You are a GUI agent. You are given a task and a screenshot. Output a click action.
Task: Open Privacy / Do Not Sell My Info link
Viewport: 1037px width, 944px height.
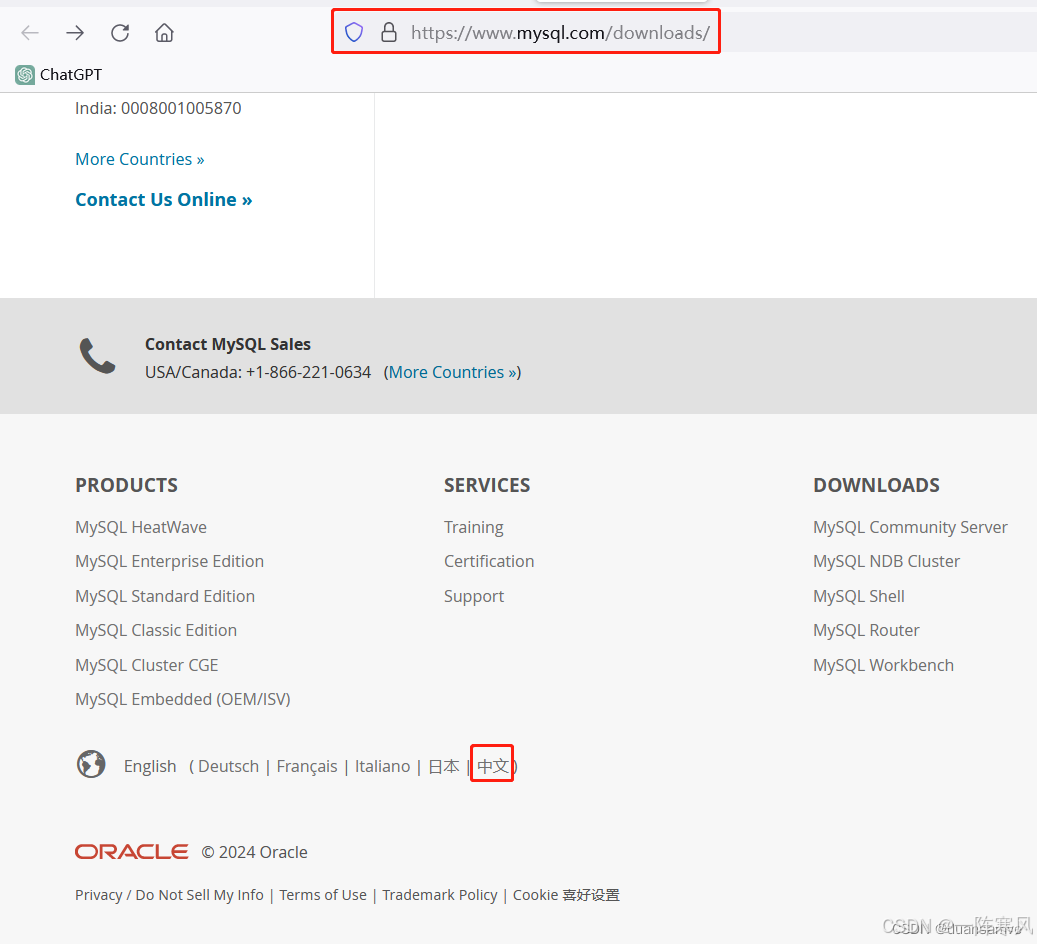[169, 895]
